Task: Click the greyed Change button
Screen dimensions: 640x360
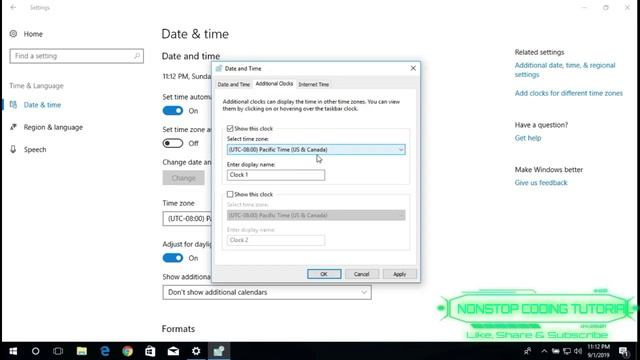Action: click(183, 178)
